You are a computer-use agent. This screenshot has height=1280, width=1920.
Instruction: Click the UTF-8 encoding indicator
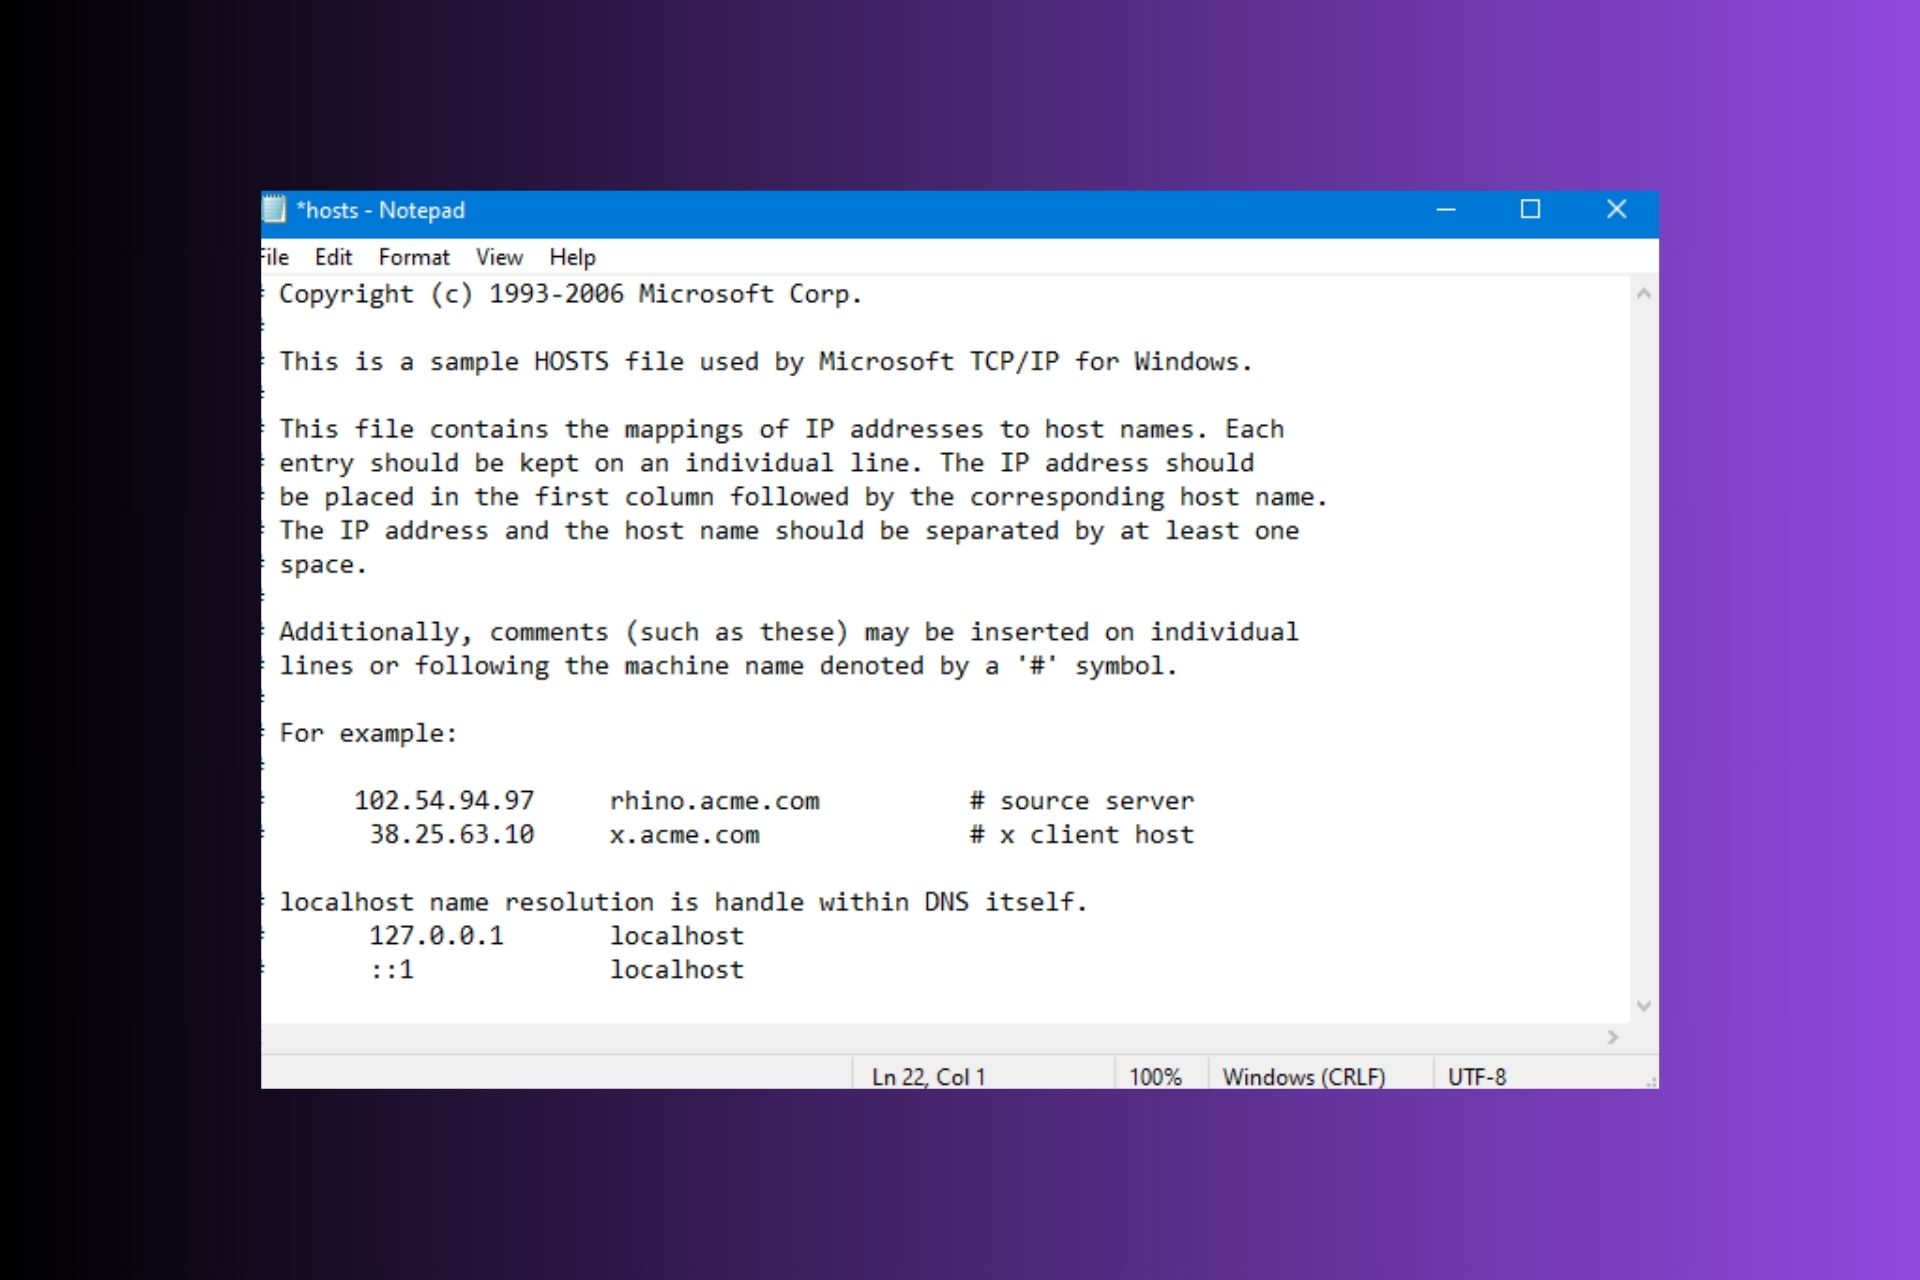(x=1479, y=1076)
